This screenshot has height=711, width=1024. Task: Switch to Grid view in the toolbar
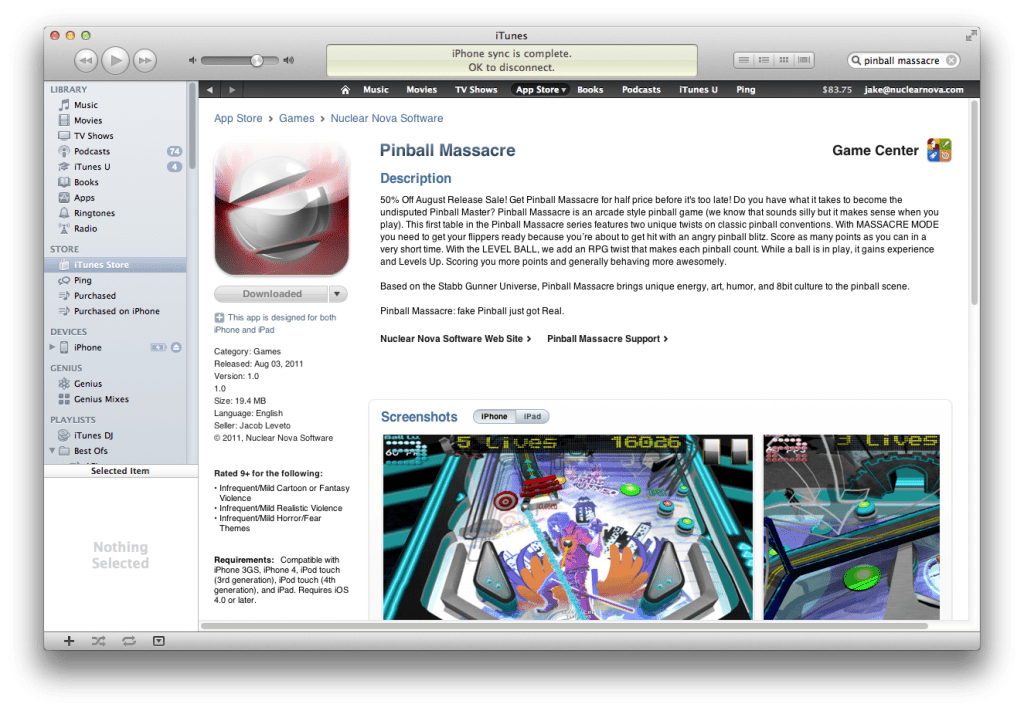coord(783,59)
